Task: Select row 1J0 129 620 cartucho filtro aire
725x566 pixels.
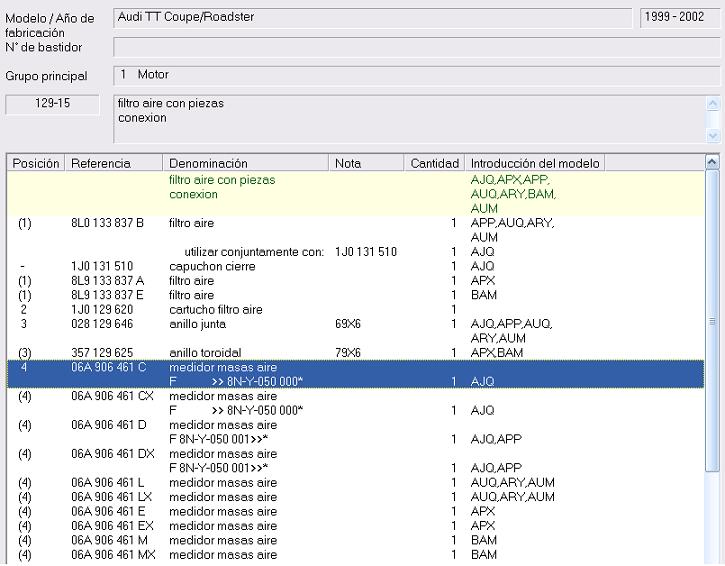Action: coord(356,309)
